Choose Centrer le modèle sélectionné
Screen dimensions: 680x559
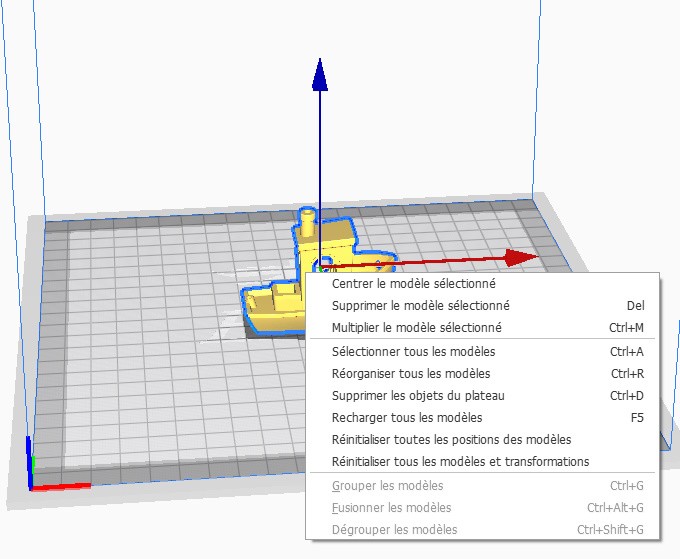(x=483, y=284)
